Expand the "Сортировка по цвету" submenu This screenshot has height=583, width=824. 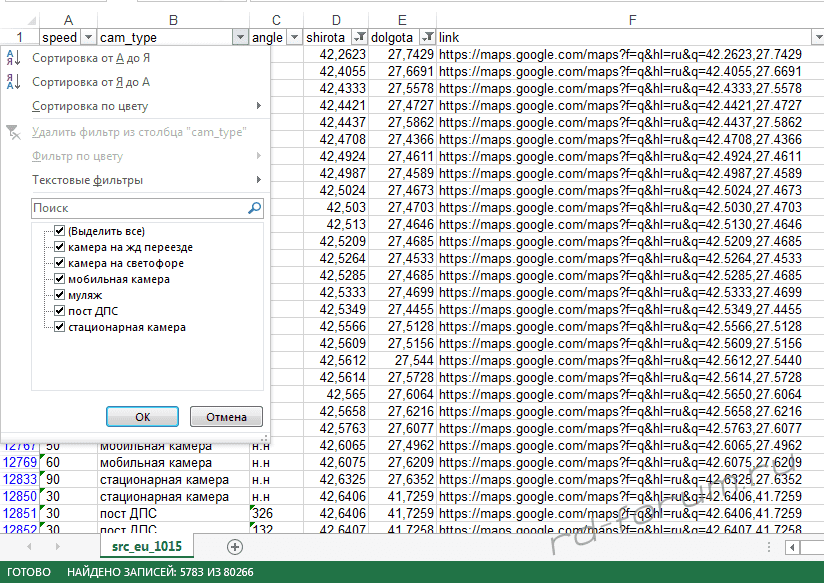(x=259, y=106)
